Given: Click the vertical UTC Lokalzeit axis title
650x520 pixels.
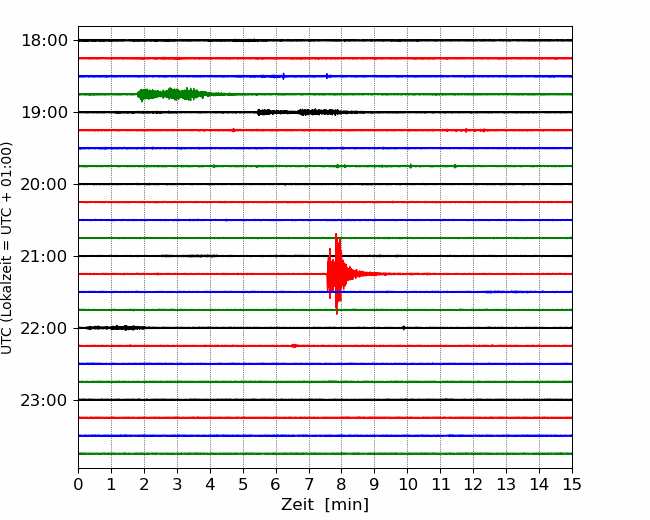Looking at the screenshot, I should pos(7,248).
